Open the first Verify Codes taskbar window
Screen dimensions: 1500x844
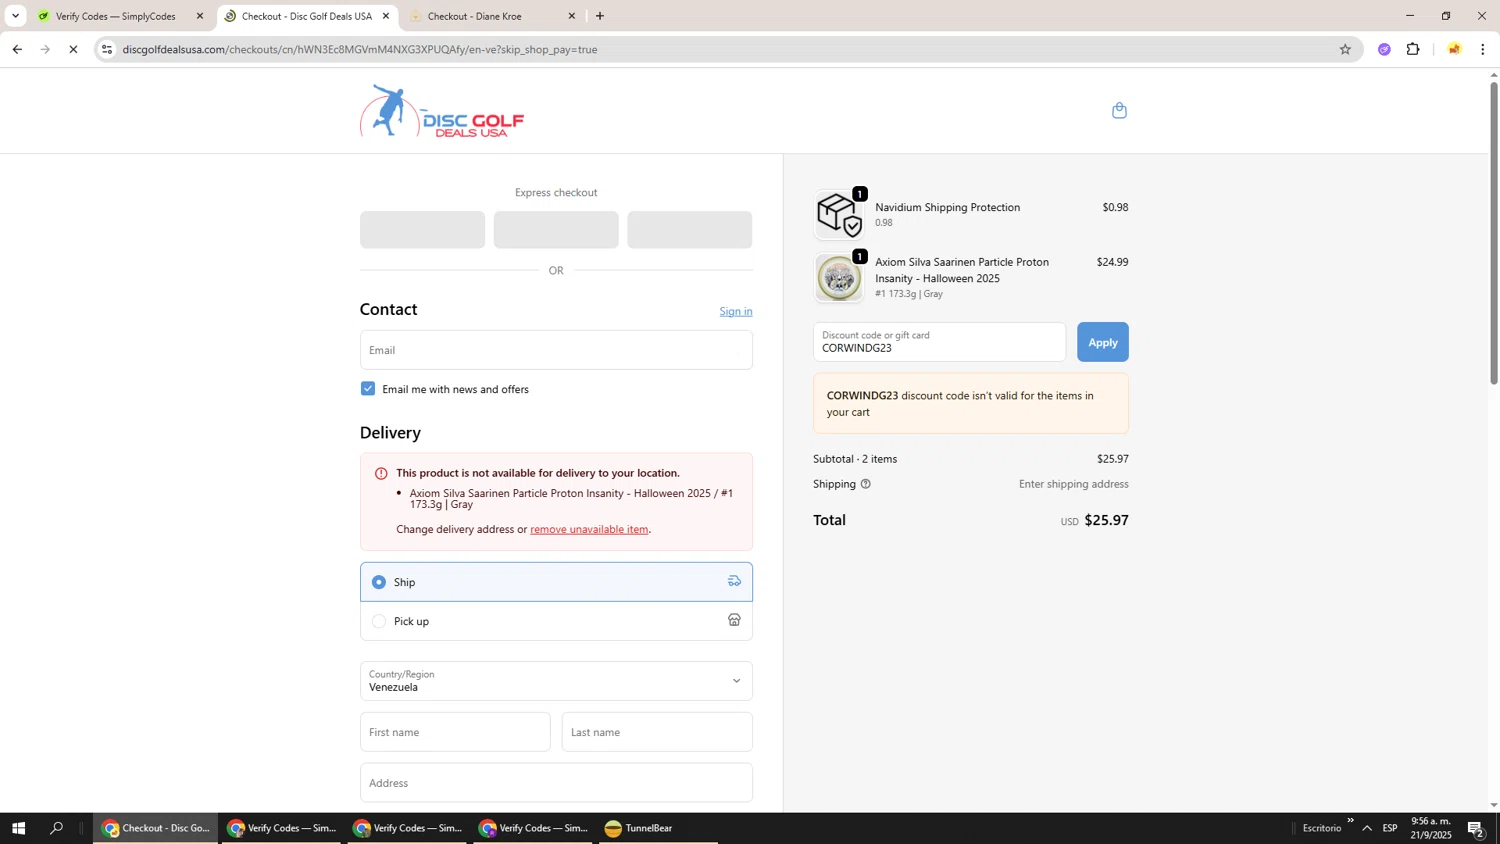282,828
